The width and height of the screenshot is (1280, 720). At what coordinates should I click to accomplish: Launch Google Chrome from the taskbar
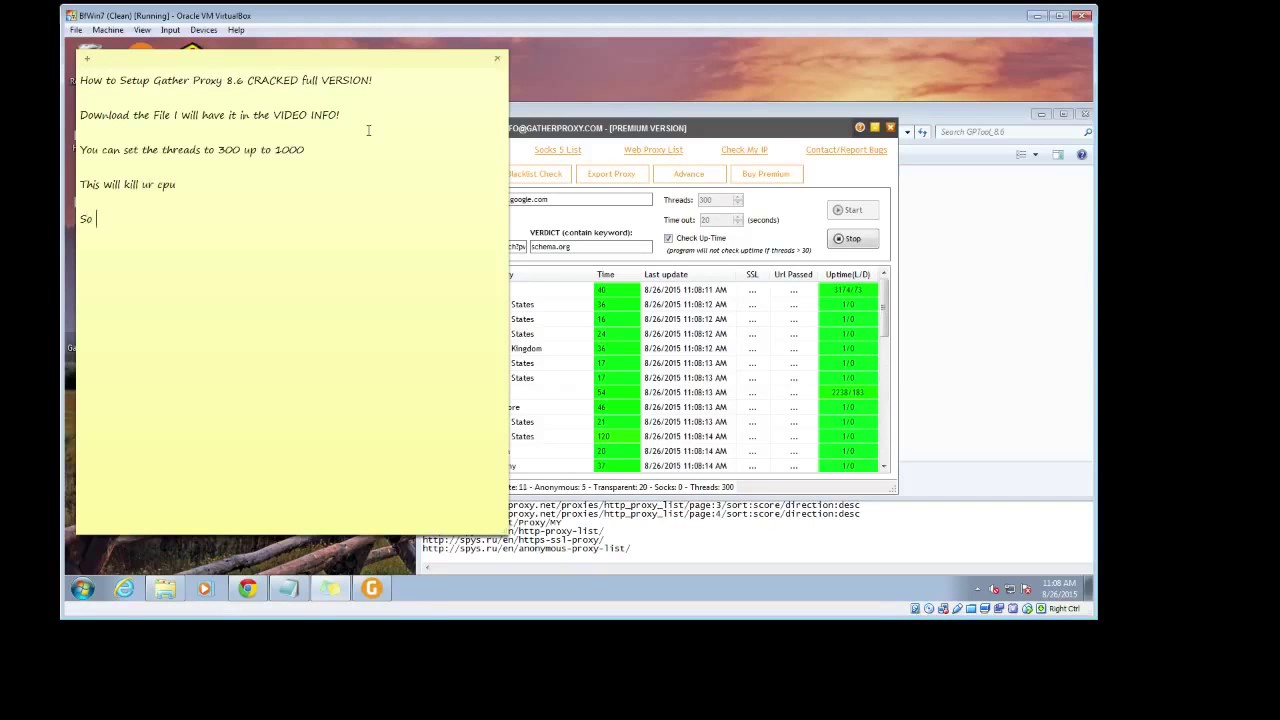pos(247,589)
